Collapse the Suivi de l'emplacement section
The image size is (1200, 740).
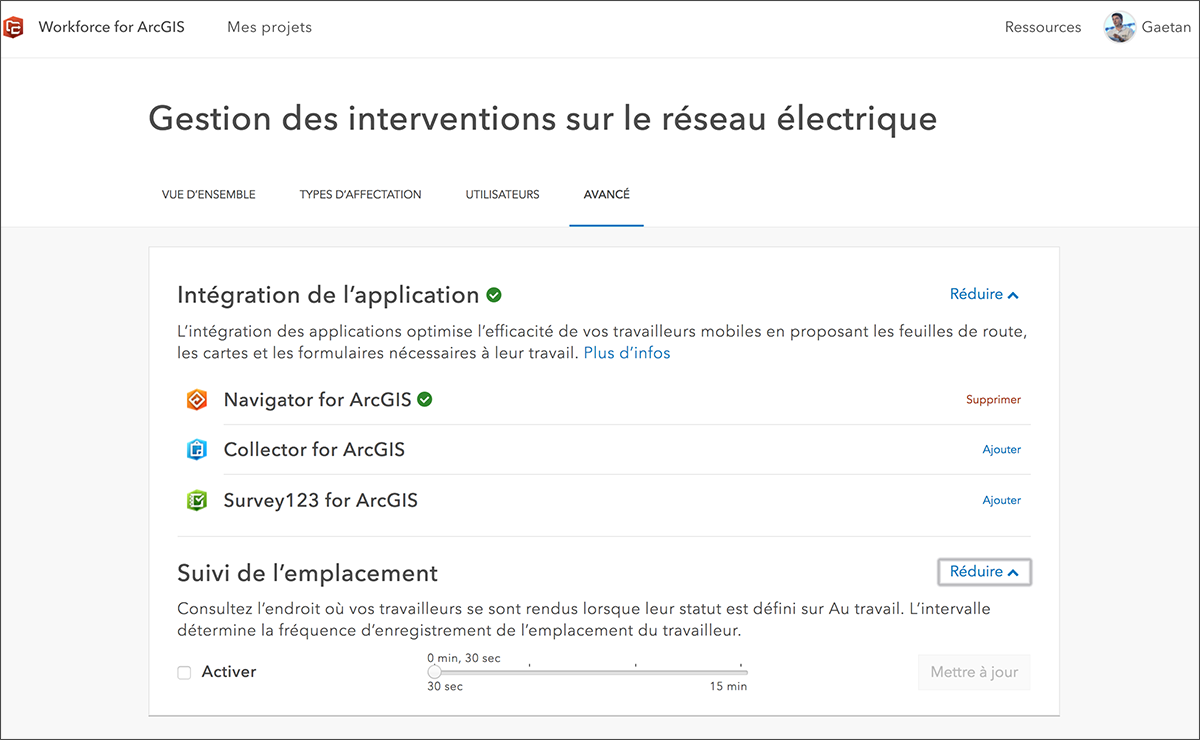click(984, 572)
